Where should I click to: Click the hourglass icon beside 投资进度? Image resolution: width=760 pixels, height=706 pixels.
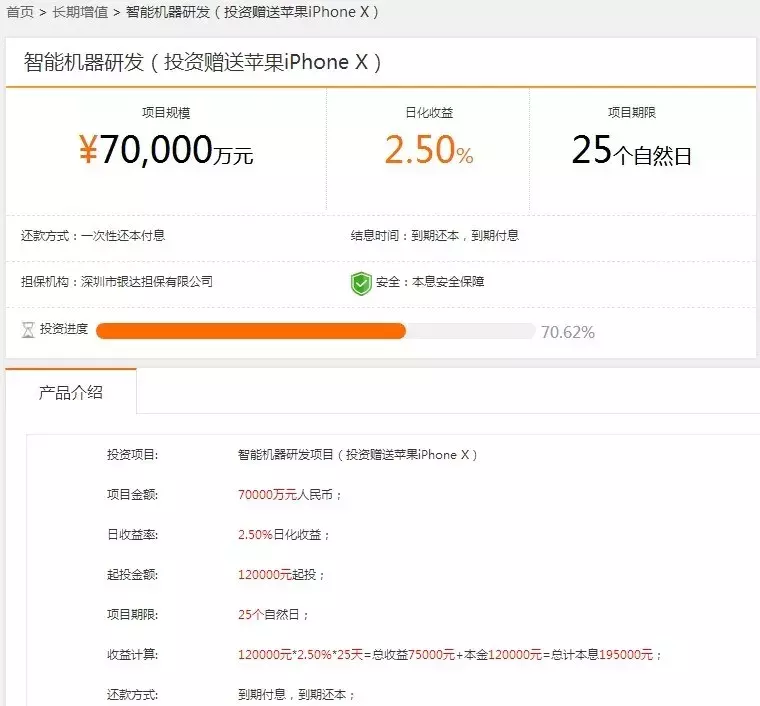28,330
